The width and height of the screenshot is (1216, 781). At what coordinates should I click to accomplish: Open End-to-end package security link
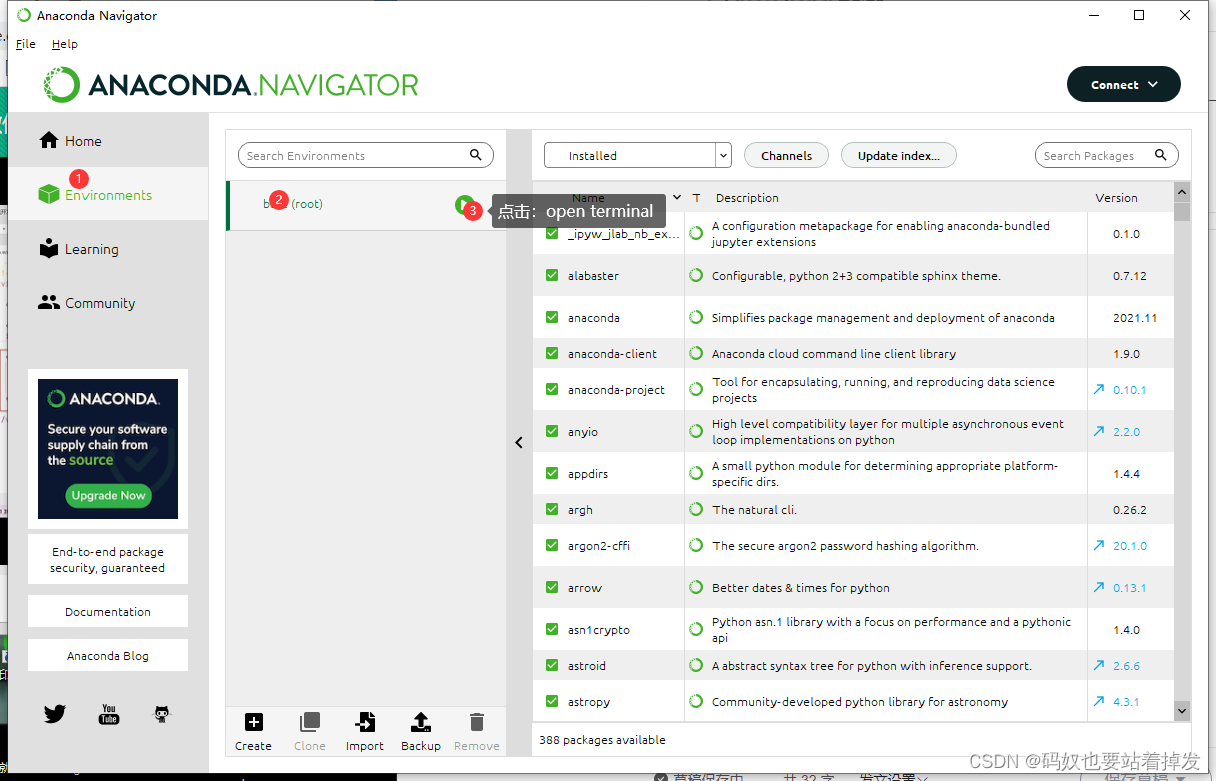[x=108, y=560]
